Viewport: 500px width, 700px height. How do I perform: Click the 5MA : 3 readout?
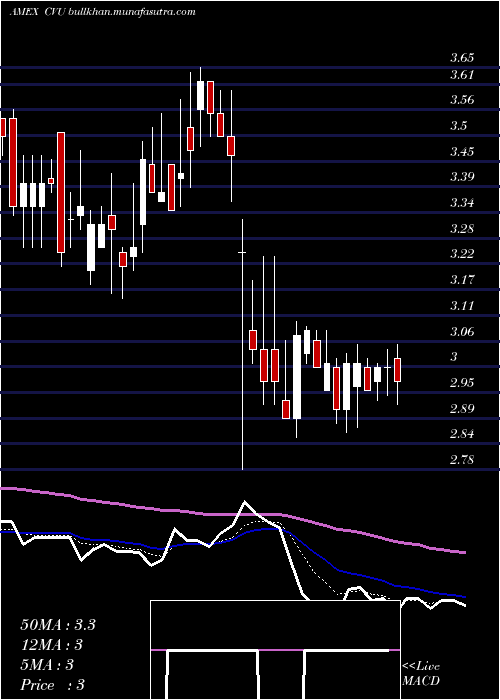[x=47, y=665]
